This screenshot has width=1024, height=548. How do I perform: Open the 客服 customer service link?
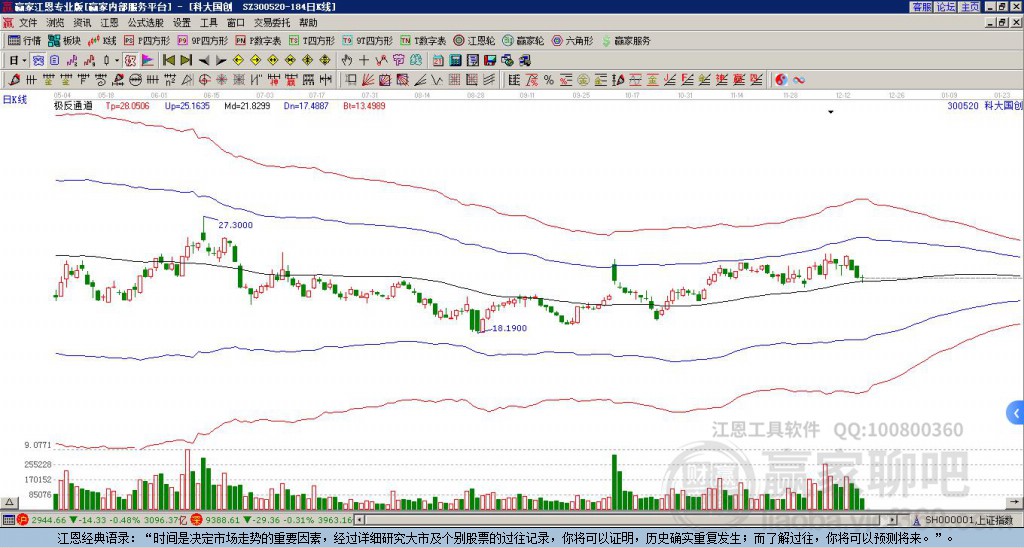(921, 7)
